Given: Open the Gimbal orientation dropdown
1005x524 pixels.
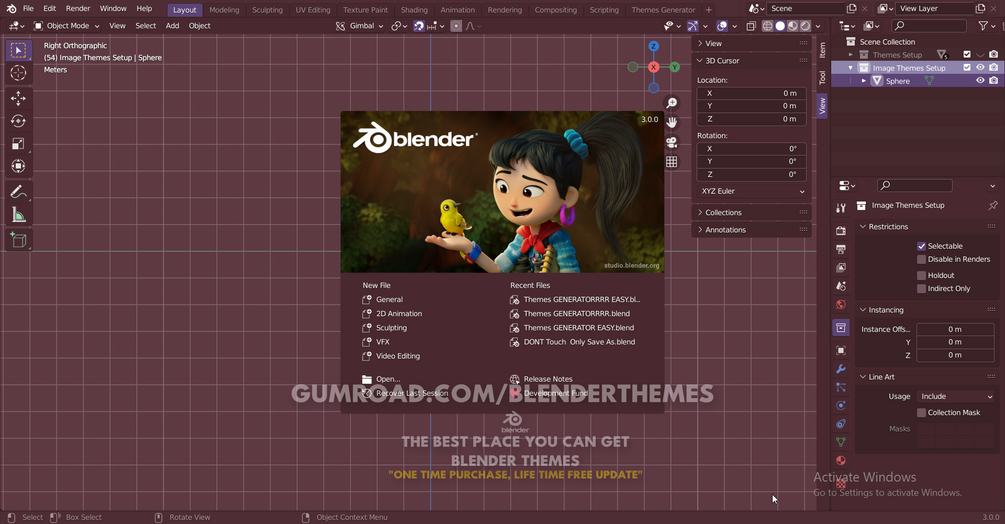Looking at the screenshot, I should point(360,26).
